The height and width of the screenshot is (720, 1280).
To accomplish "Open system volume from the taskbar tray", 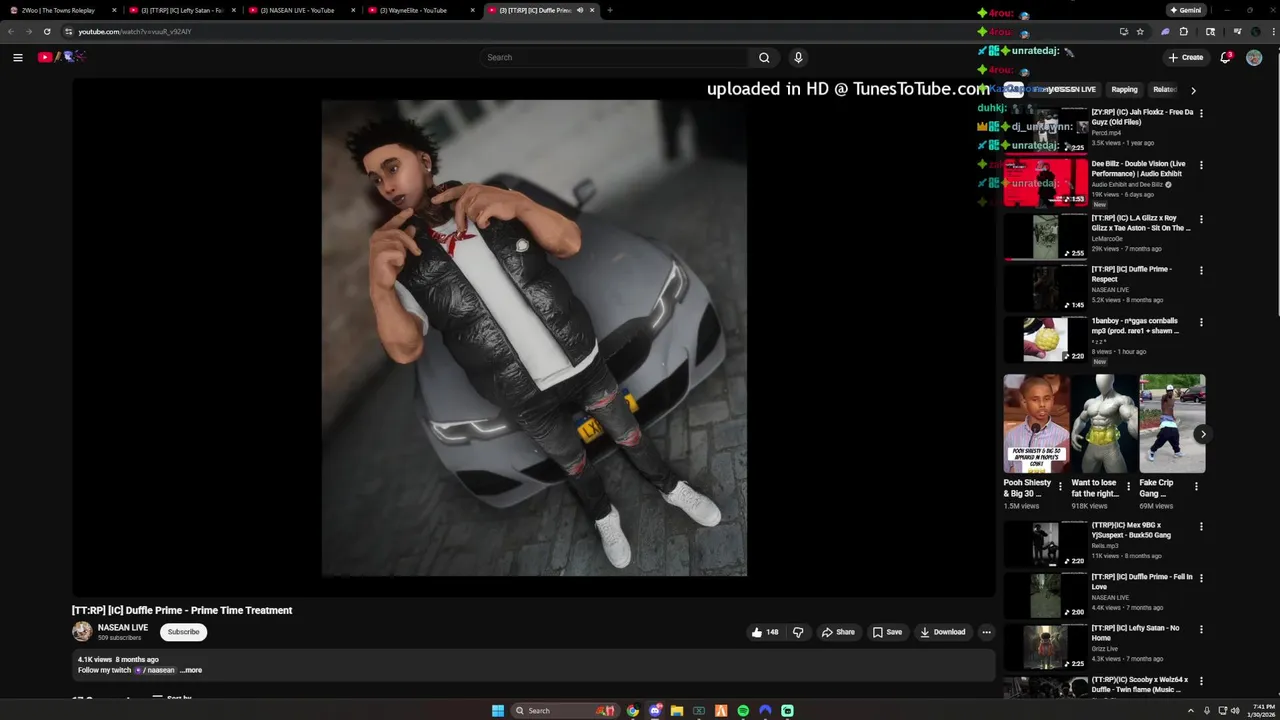I will (x=1236, y=711).
